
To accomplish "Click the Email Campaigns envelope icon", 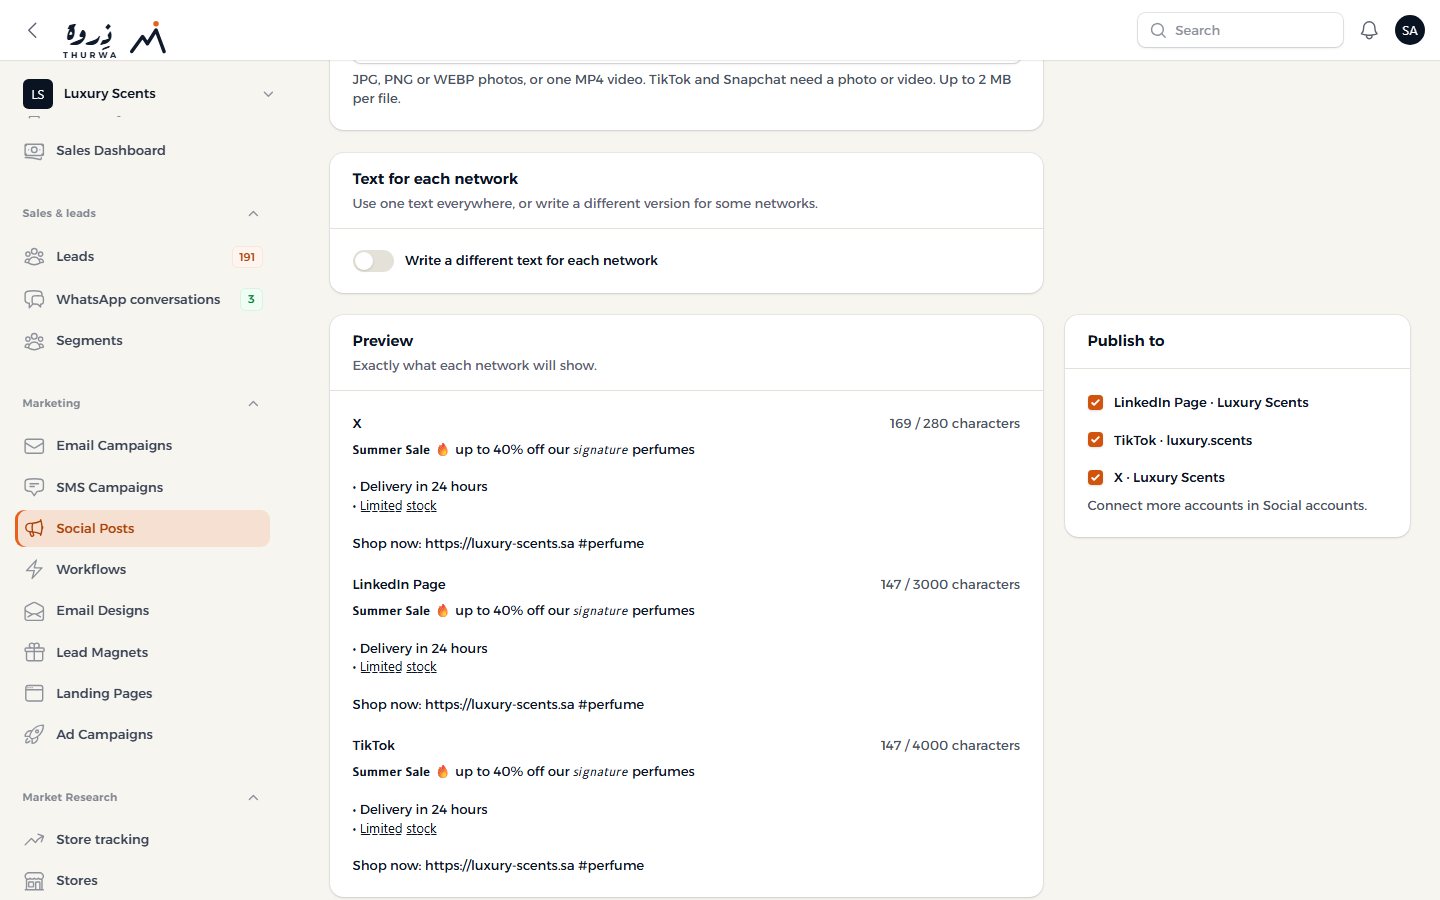I will pos(34,446).
